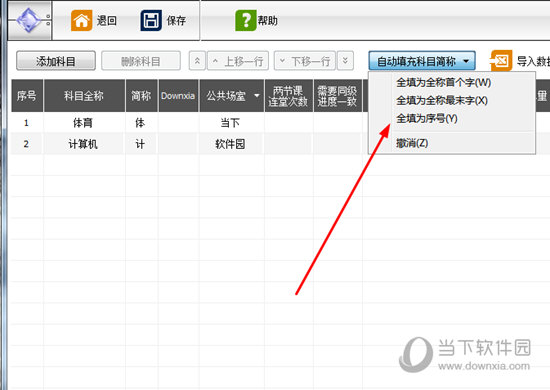Viewport: 550px width, 390px height.
Task: Click the 帮助 label in toolbar
Action: [x=268, y=20]
